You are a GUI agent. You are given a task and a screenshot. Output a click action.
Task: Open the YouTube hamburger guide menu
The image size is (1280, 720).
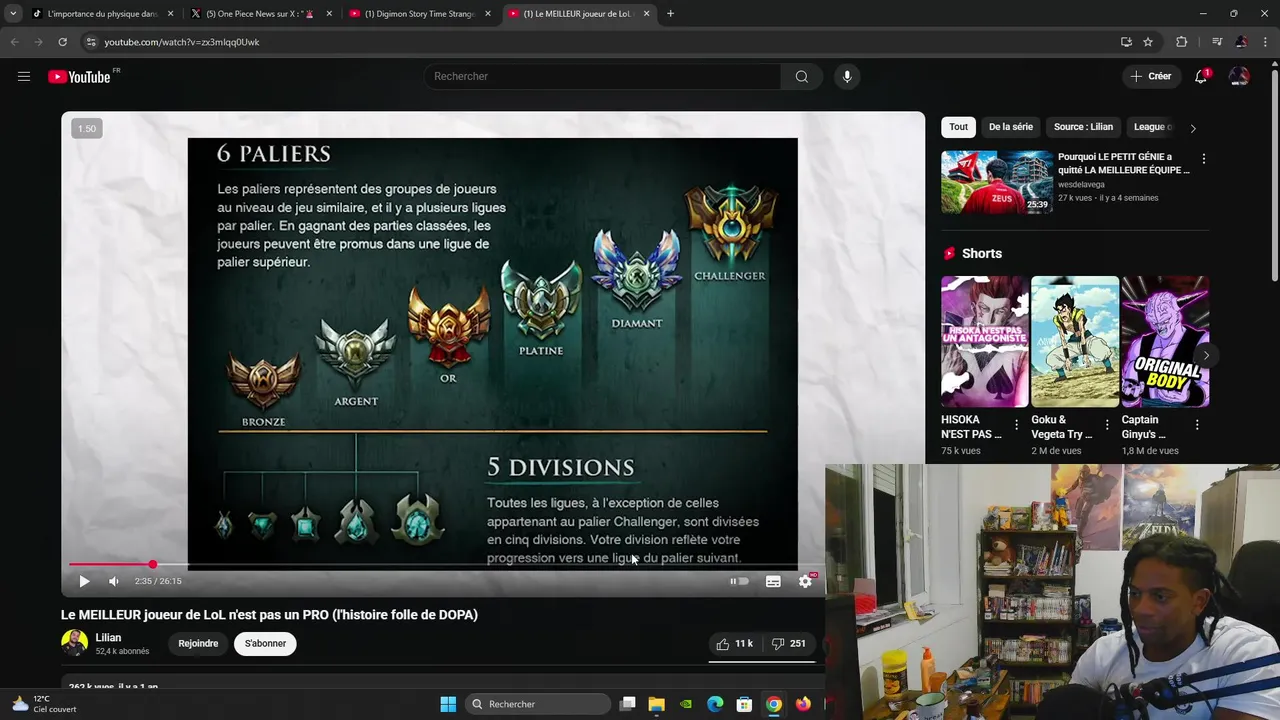tap(24, 76)
